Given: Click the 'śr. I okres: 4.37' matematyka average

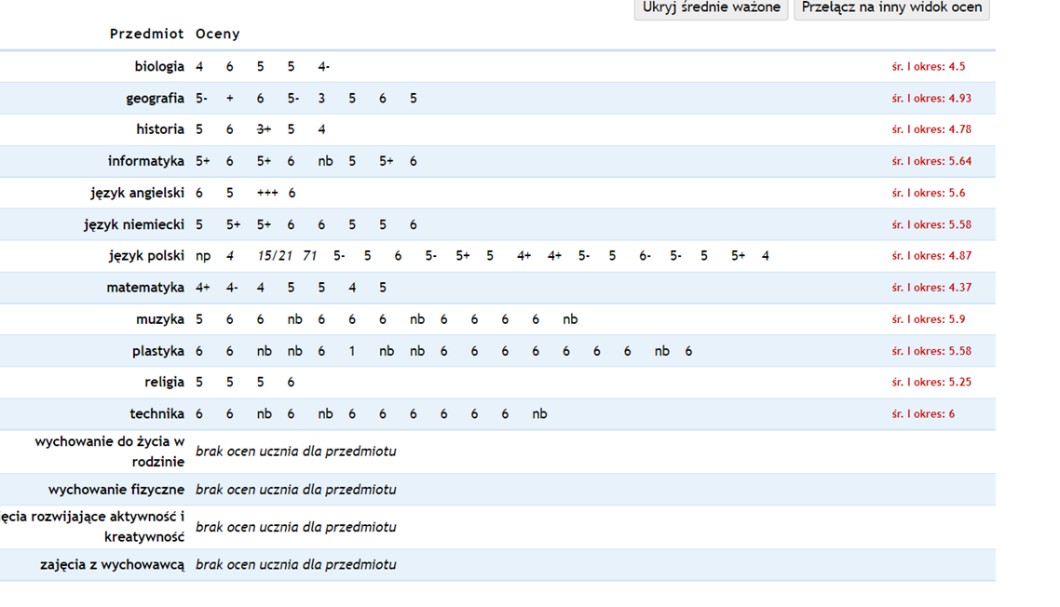Looking at the screenshot, I should pyautogui.click(x=931, y=288).
